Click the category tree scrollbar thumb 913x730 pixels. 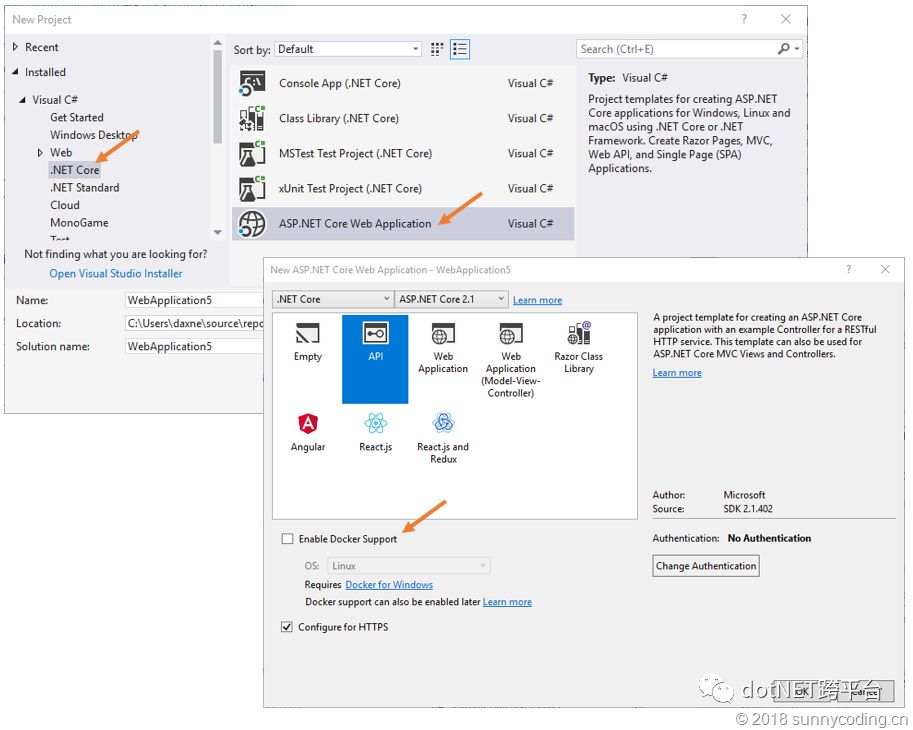pos(217,97)
